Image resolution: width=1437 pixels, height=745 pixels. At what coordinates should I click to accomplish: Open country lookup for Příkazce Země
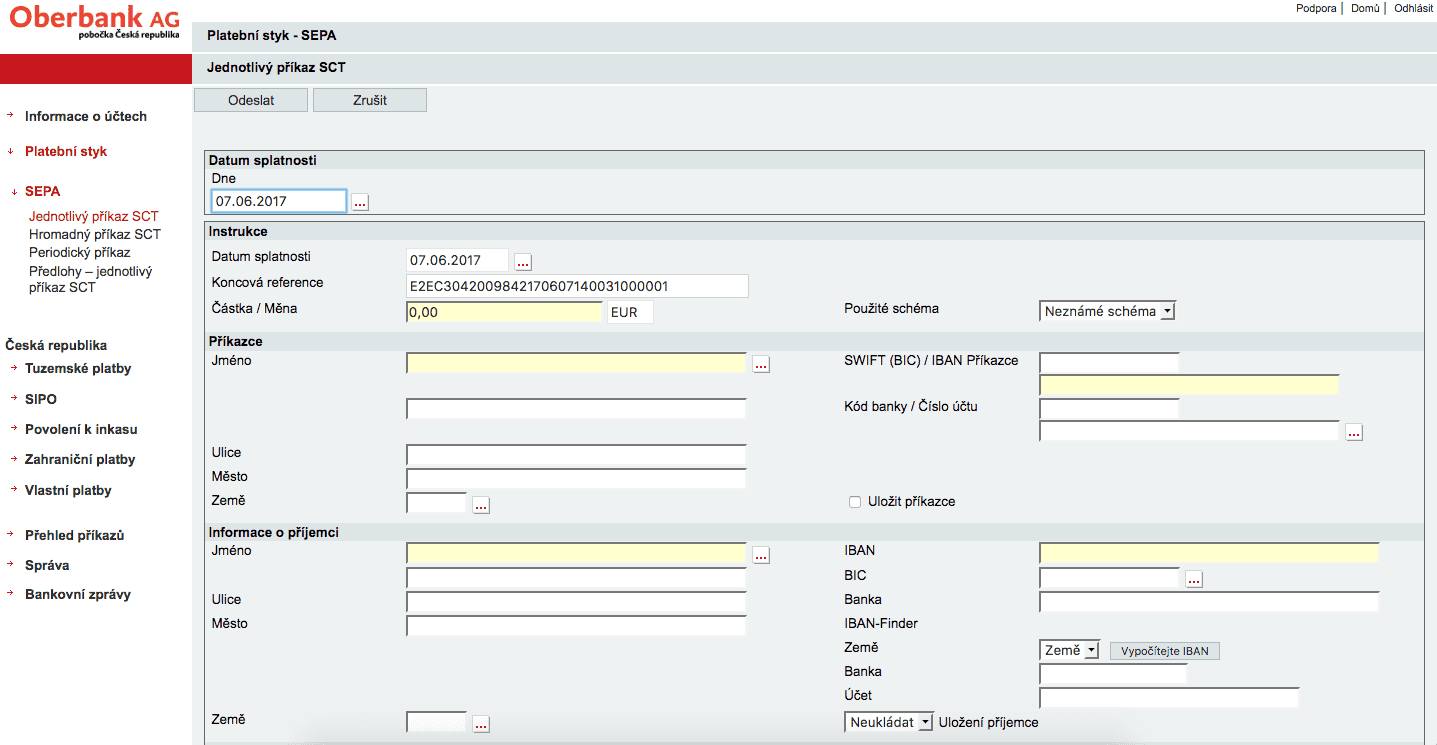pos(481,505)
